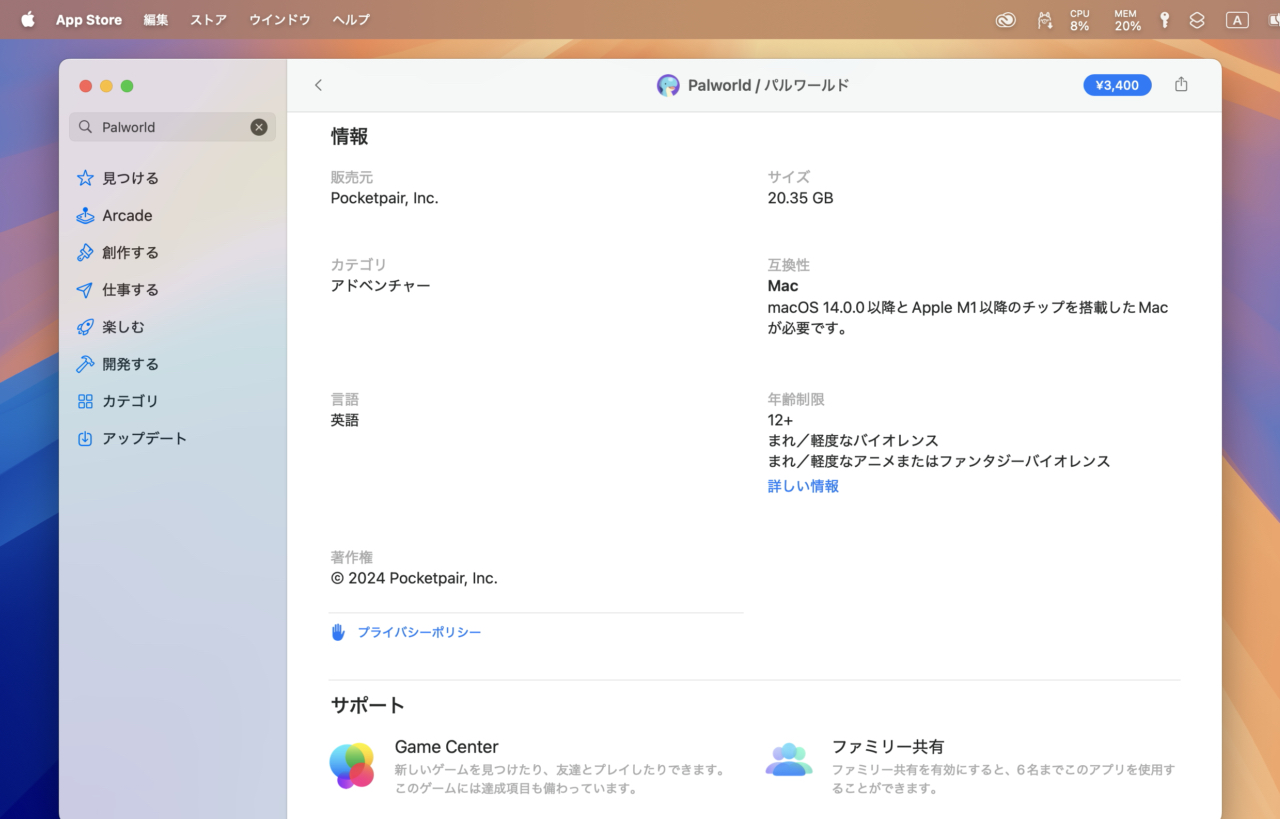This screenshot has height=819, width=1280.
Task: Click the input source A icon
Action: pyautogui.click(x=1237, y=19)
